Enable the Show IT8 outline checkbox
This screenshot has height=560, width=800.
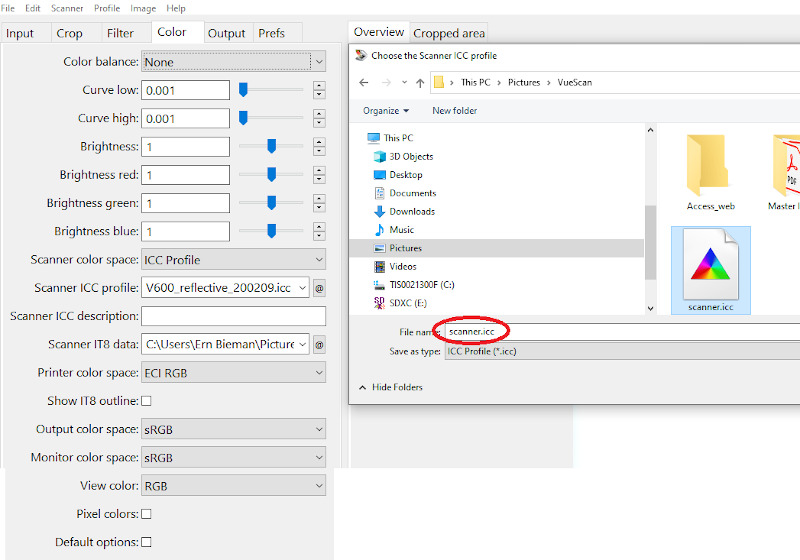tap(146, 401)
